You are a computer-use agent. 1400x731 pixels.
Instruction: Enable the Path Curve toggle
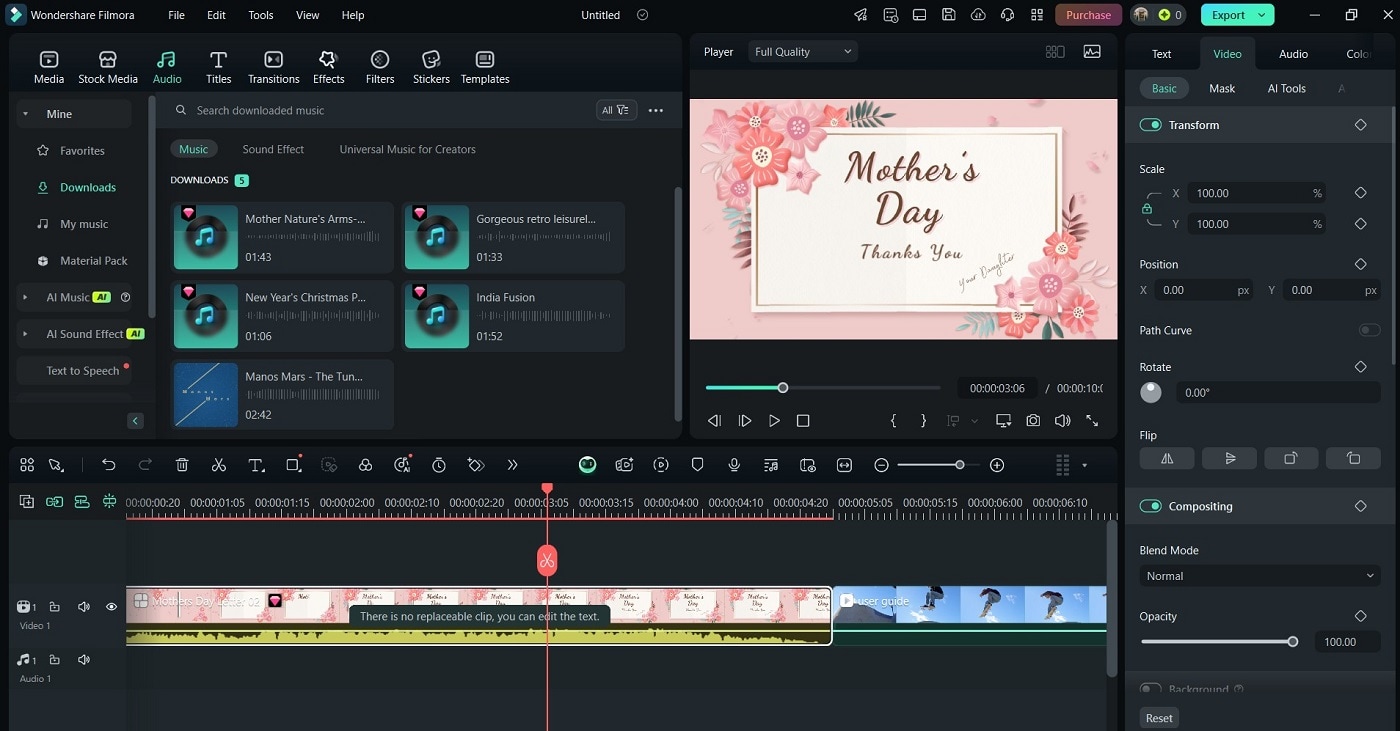[x=1368, y=330]
